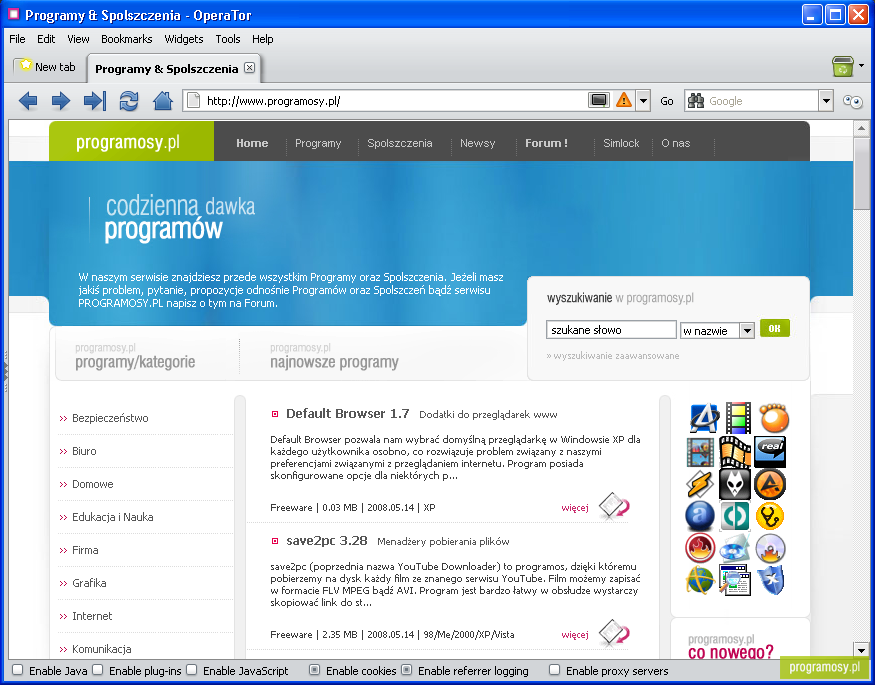Click the green OK search button
The width and height of the screenshot is (875, 685).
pos(775,329)
